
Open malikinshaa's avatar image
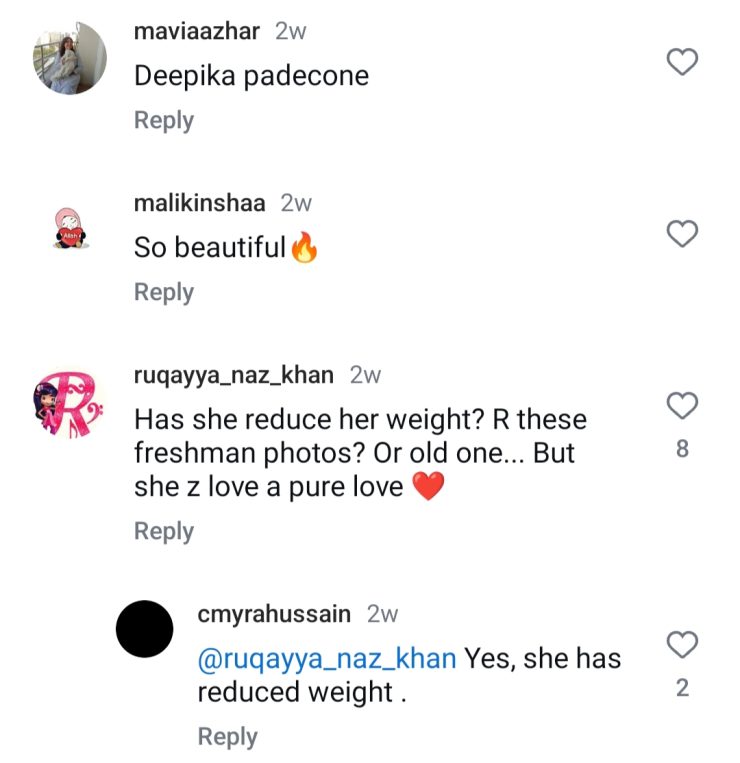(69, 231)
